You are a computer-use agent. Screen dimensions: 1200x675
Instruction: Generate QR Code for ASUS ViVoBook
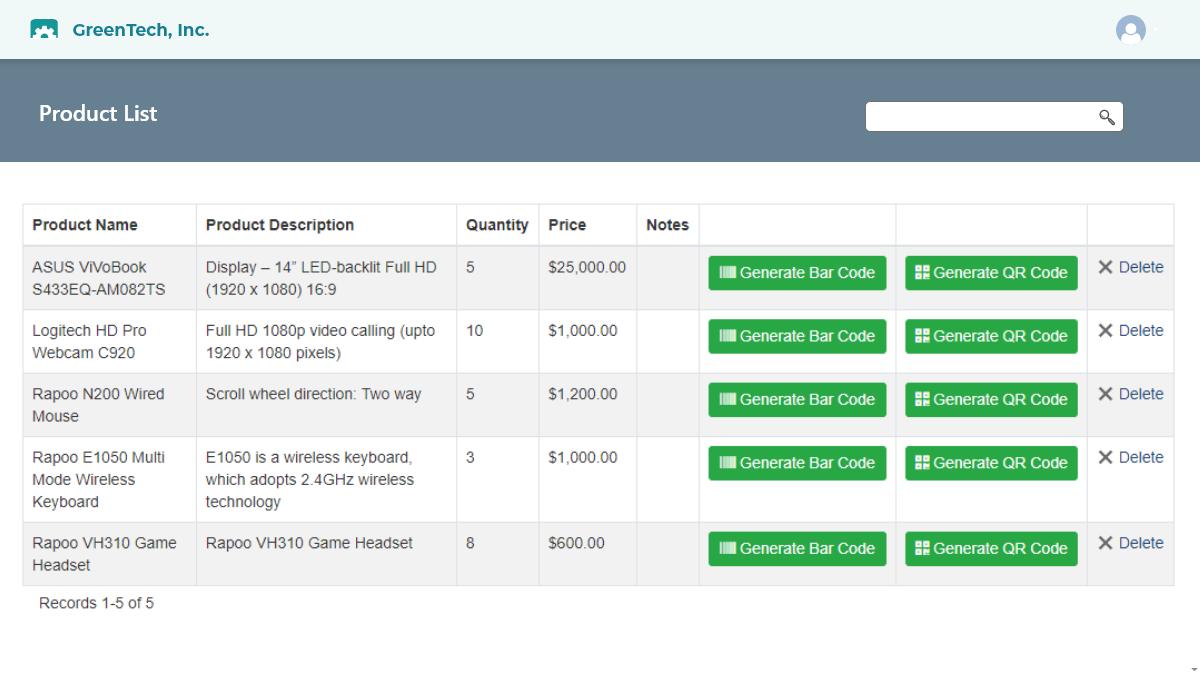point(991,273)
